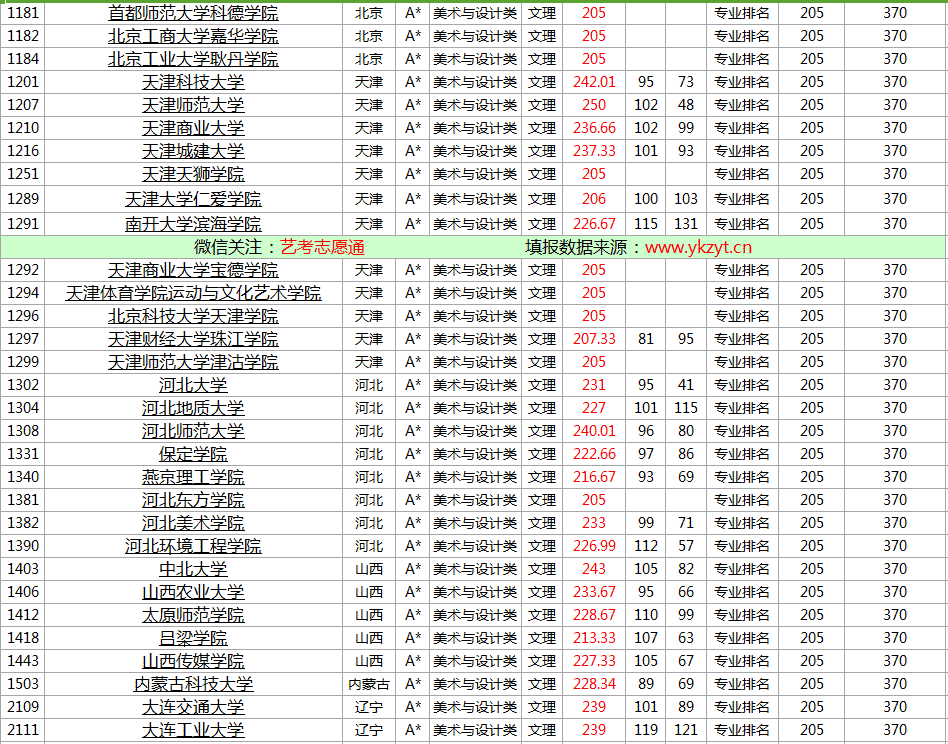
Task: Open the 天津财经大学珠江学院 link
Action: 193,339
